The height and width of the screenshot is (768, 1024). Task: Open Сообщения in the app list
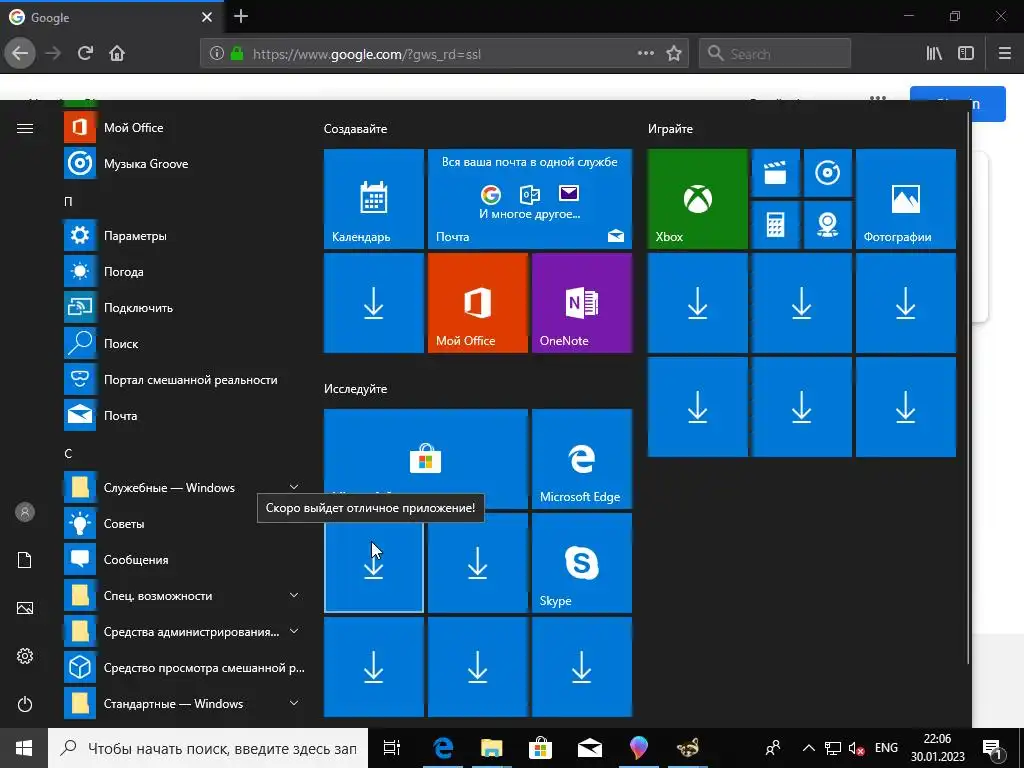(185, 559)
